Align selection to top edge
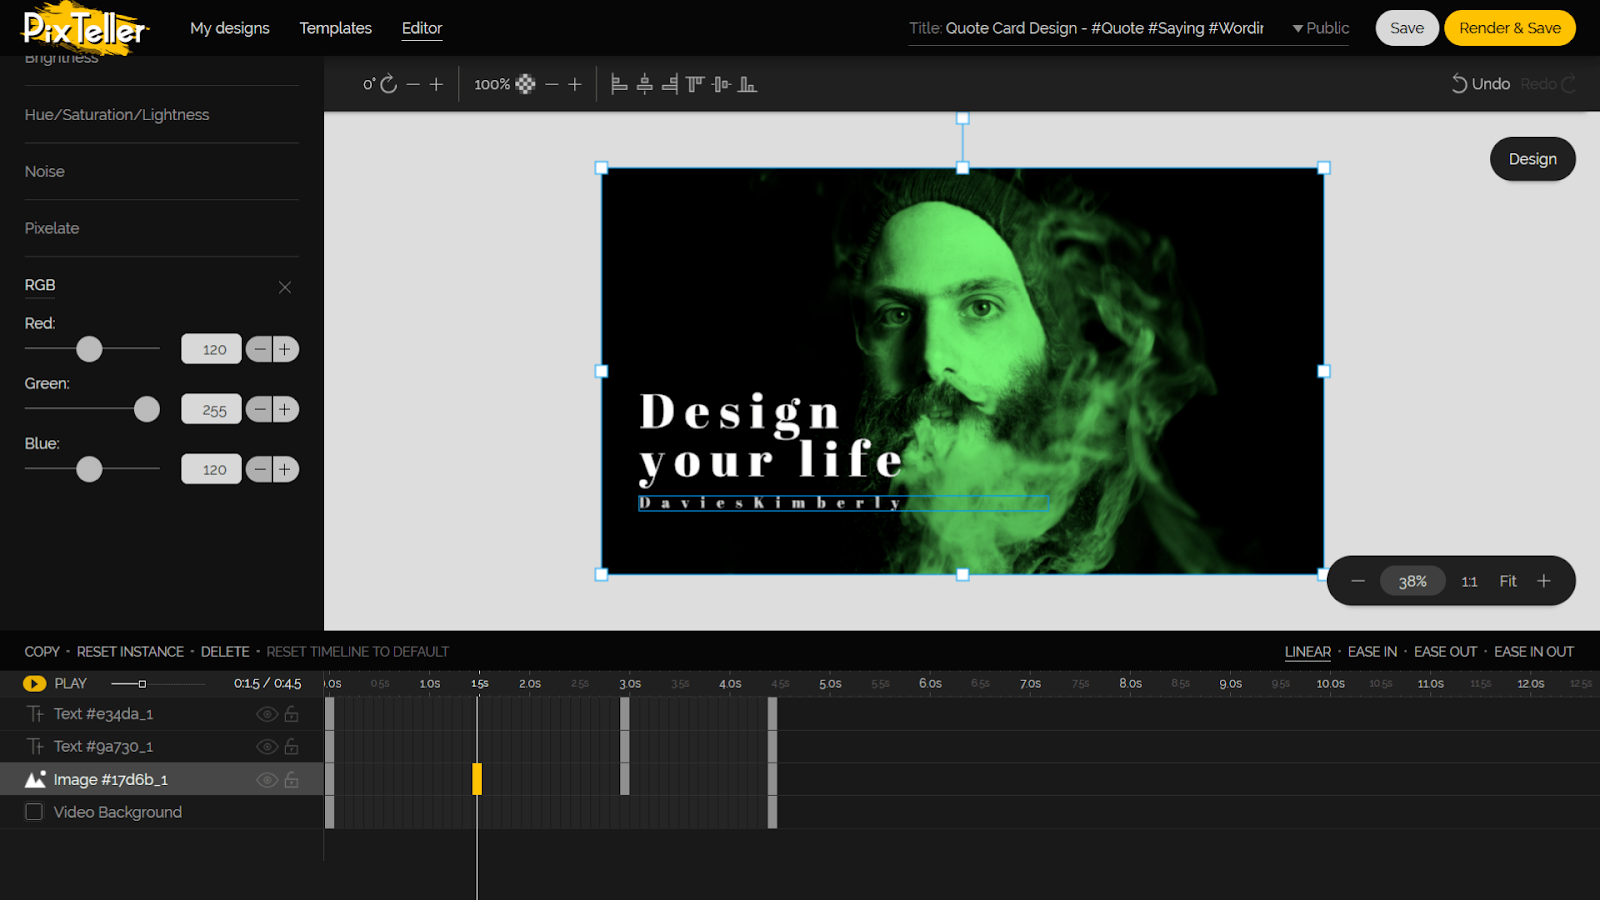Viewport: 1600px width, 900px height. pos(695,85)
